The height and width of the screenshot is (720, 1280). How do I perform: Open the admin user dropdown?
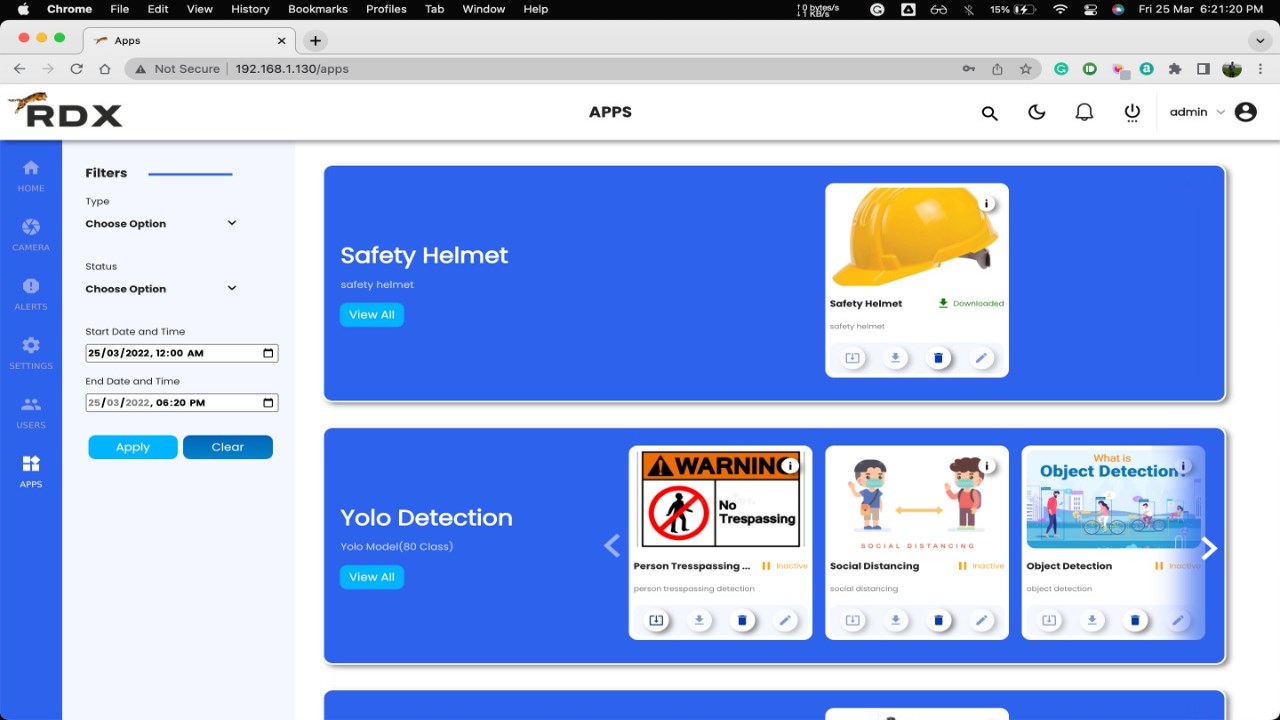(1197, 112)
